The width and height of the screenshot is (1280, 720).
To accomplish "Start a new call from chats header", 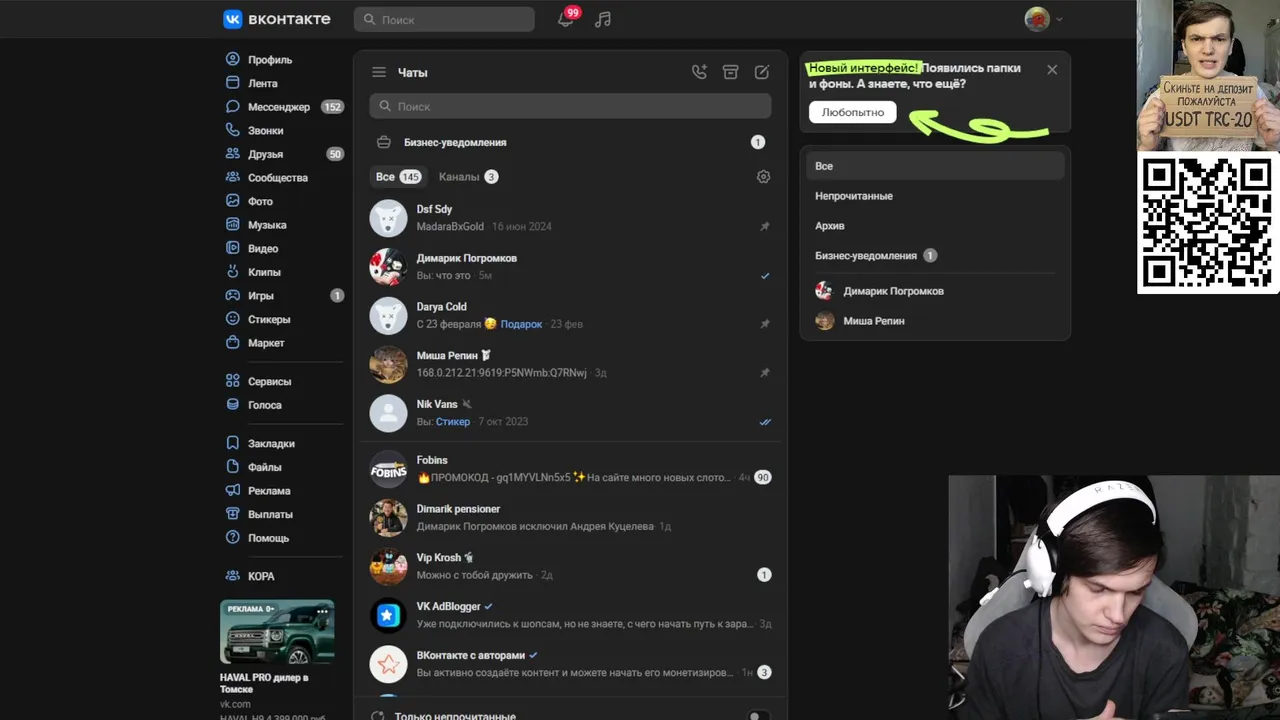I will tap(699, 72).
